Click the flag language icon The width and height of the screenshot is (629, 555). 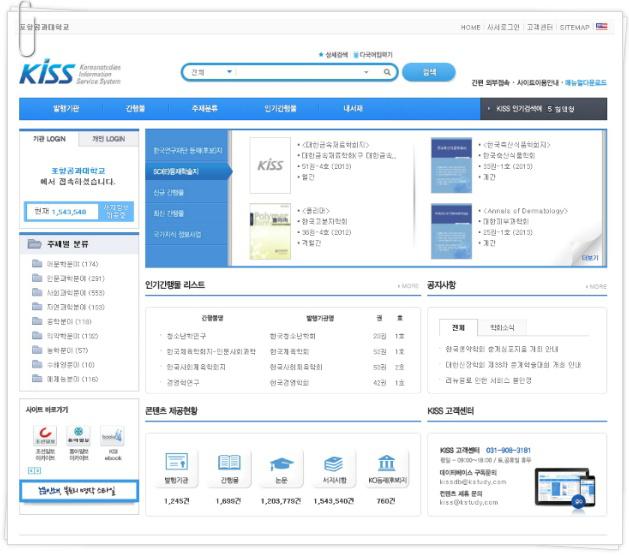point(601,26)
